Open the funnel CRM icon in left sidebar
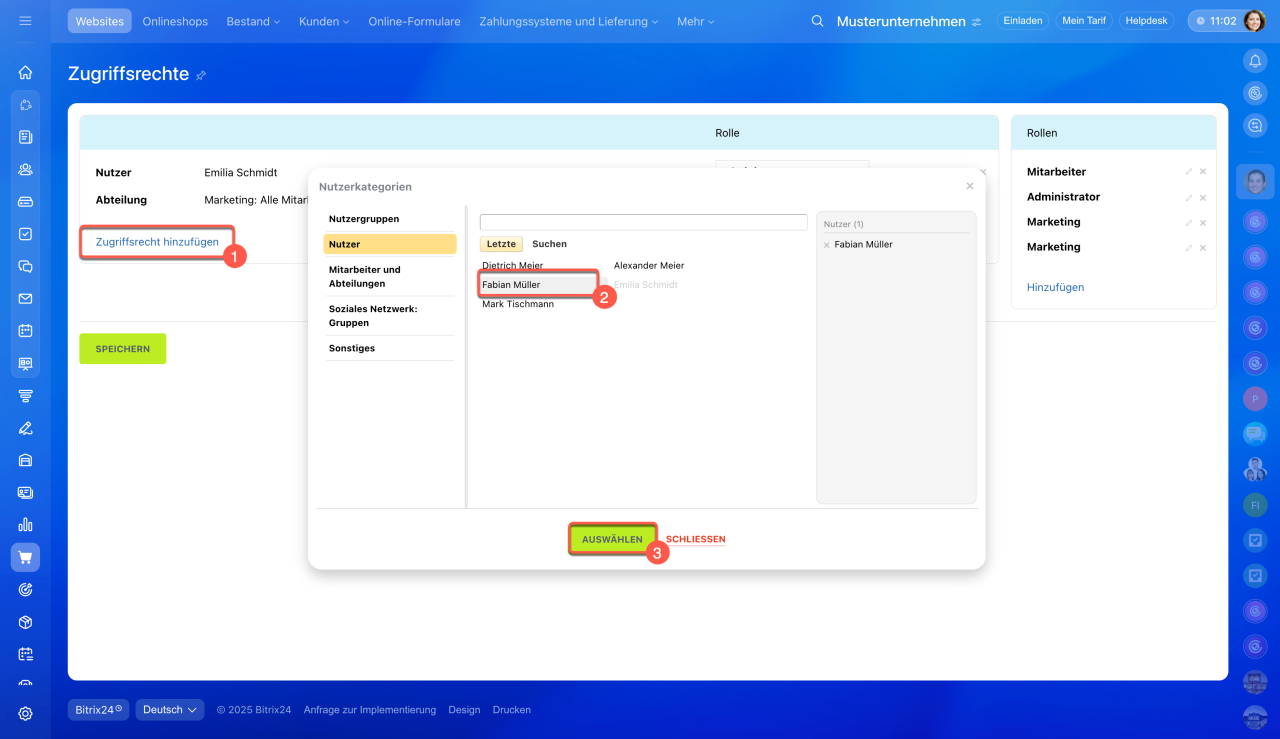This screenshot has height=739, width=1280. (x=25, y=395)
